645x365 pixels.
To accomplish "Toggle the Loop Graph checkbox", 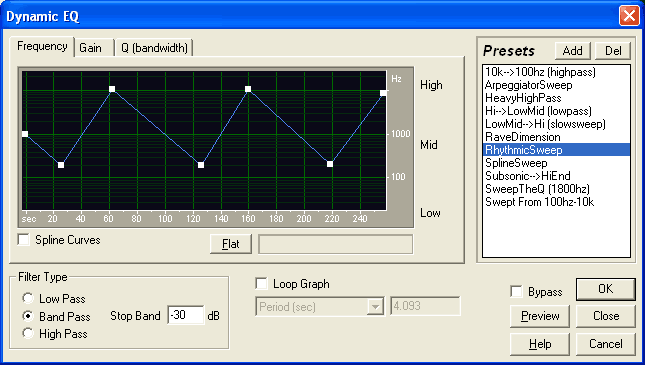I will (x=261, y=284).
